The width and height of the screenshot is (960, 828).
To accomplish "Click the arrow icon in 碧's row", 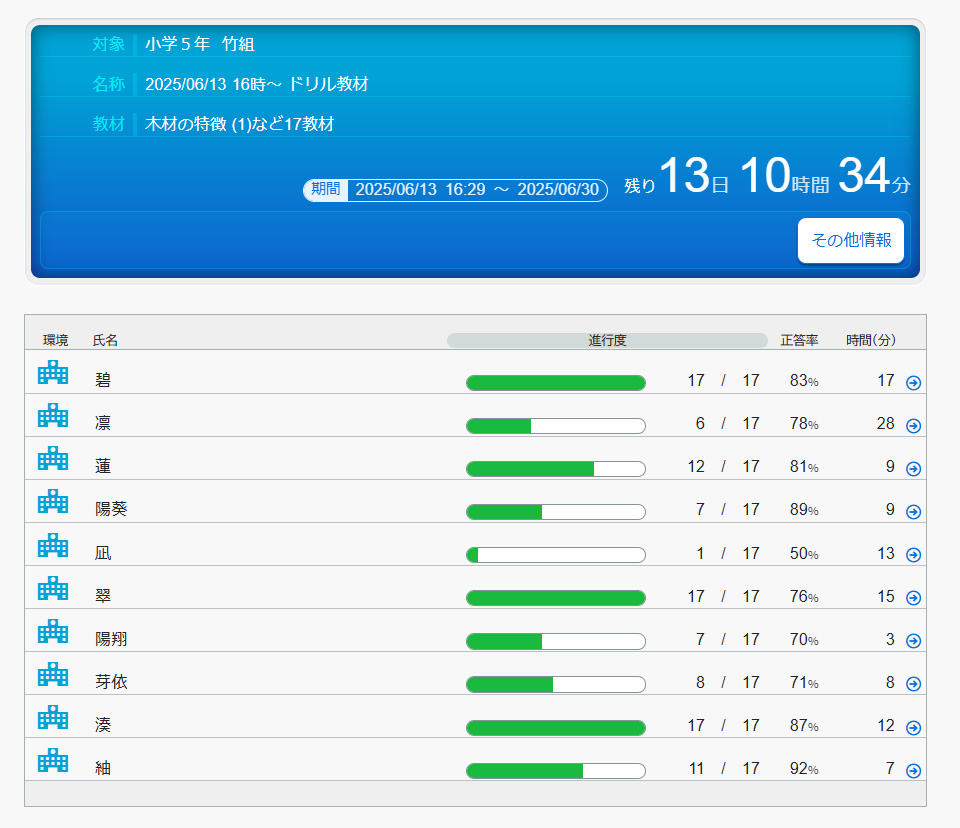I will tap(913, 383).
